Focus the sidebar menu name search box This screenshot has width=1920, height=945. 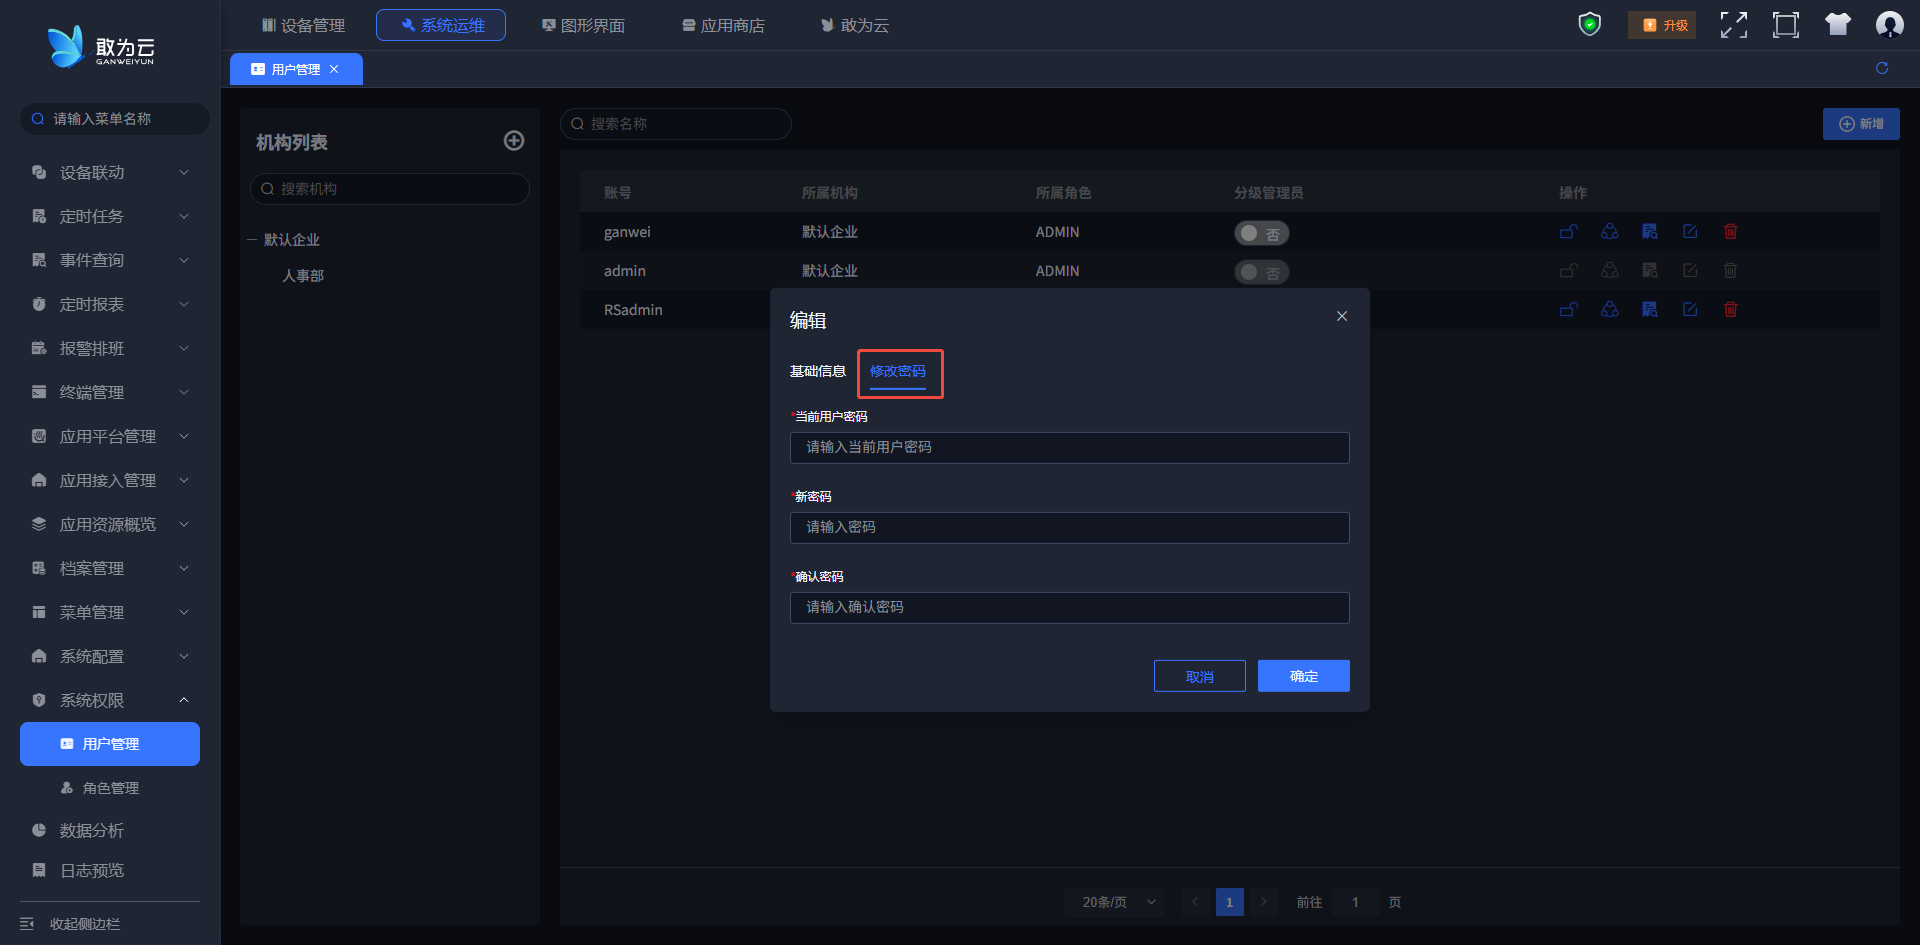point(115,119)
